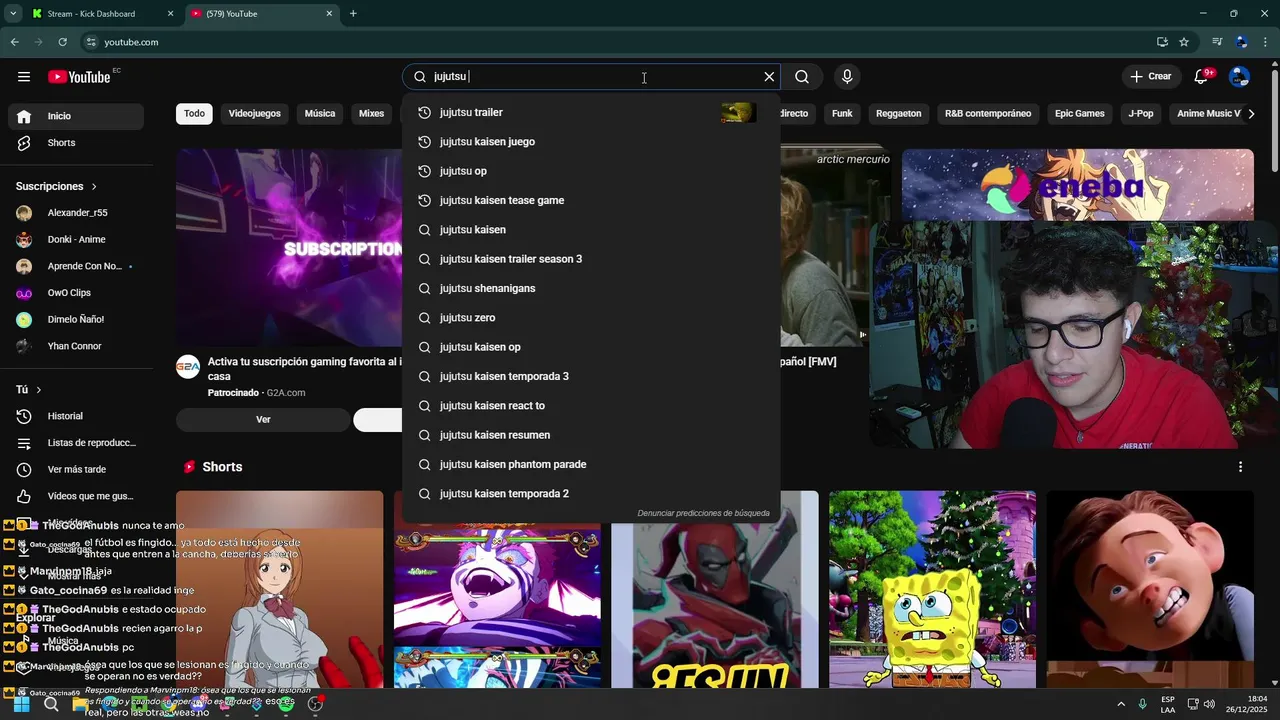Choose the suggestion 'jujutsu shenanigans'
This screenshot has height=720, width=1280.
[x=591, y=289]
